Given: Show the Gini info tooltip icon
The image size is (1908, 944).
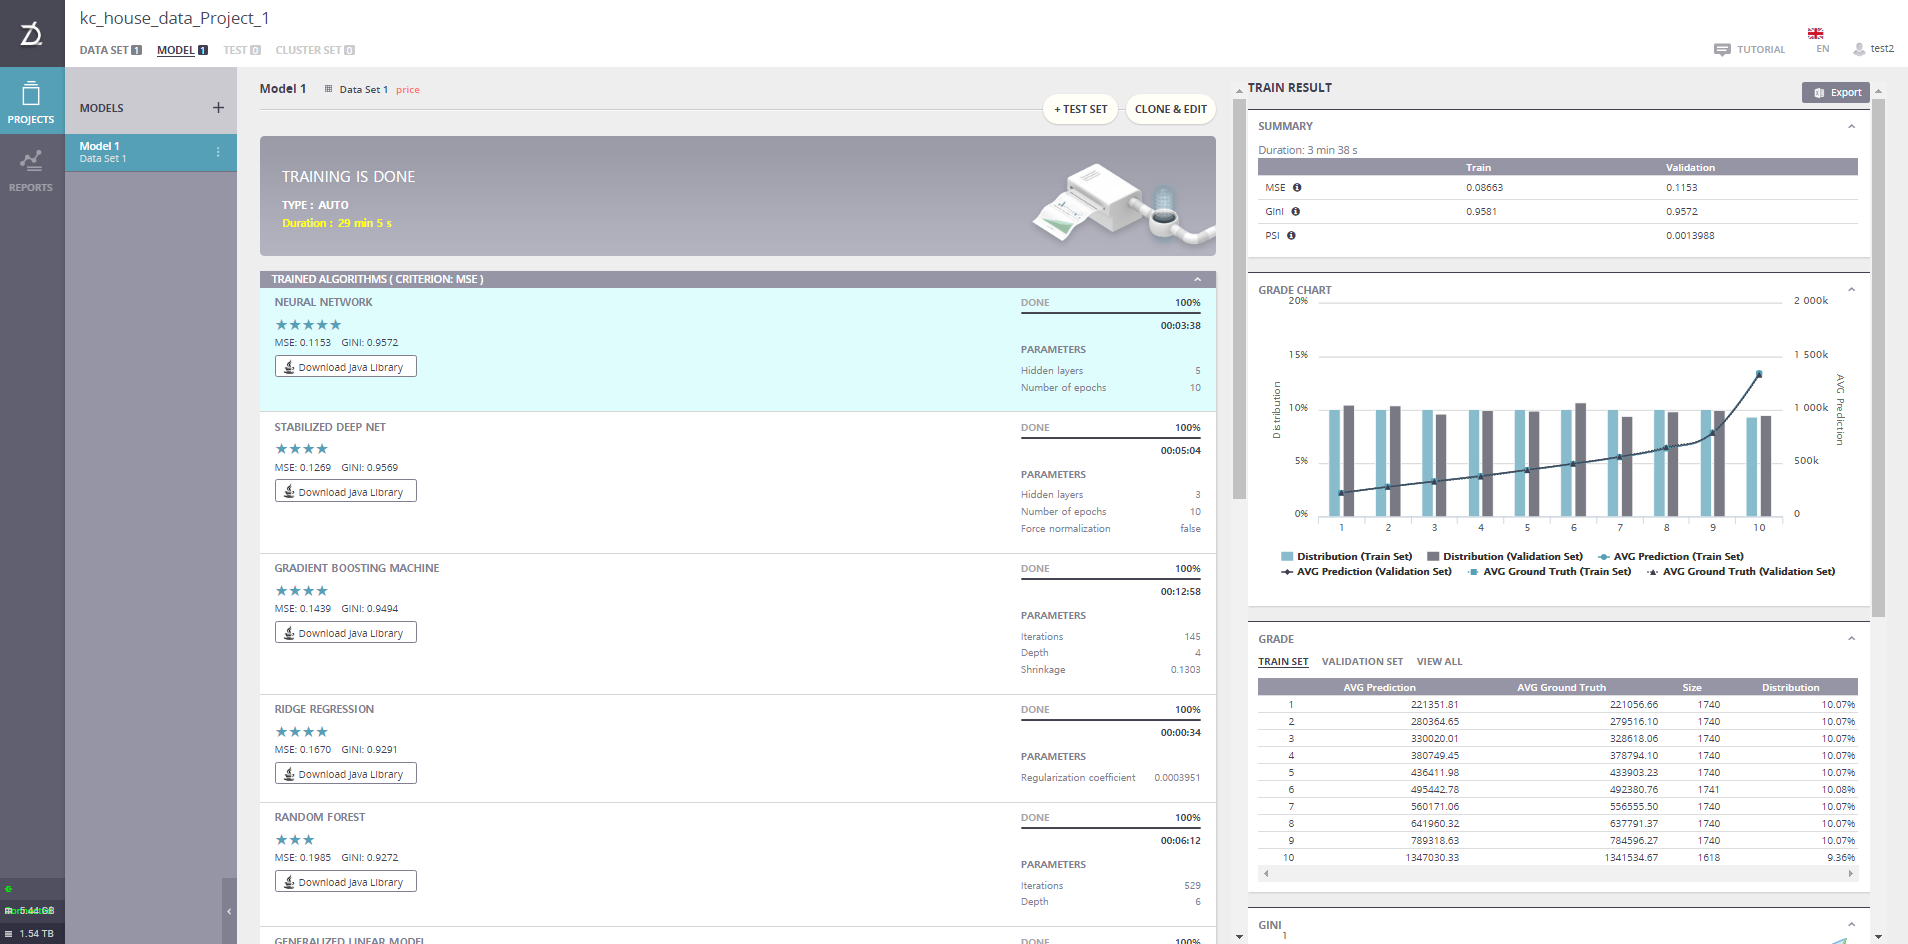Looking at the screenshot, I should coord(1296,211).
